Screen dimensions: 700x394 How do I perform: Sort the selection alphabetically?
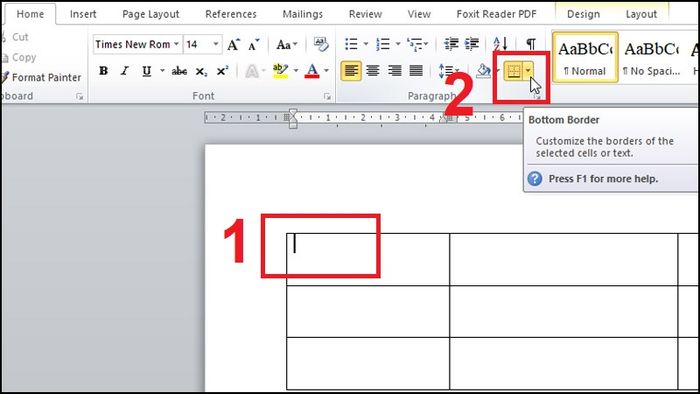[x=500, y=44]
